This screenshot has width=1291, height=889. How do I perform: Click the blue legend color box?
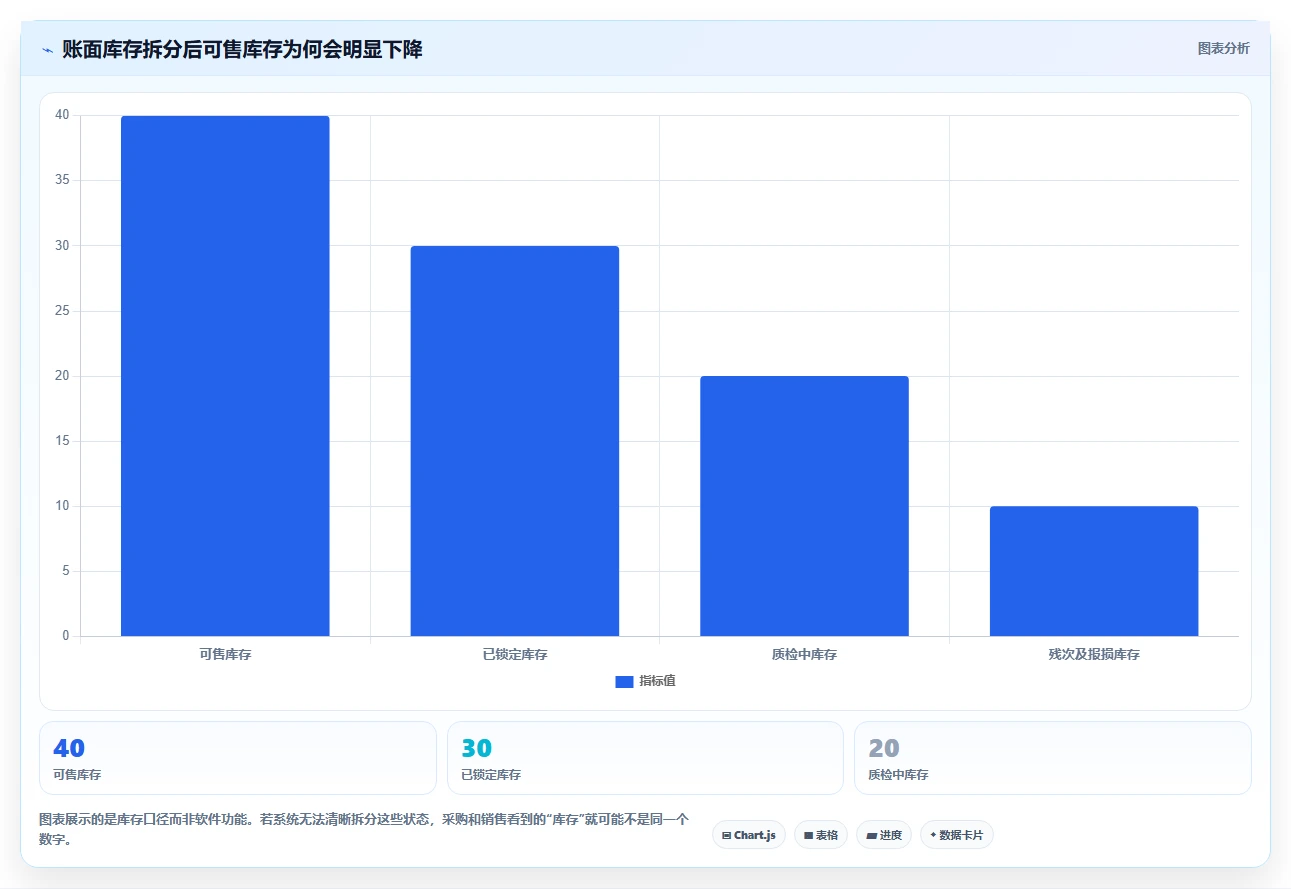coord(624,681)
